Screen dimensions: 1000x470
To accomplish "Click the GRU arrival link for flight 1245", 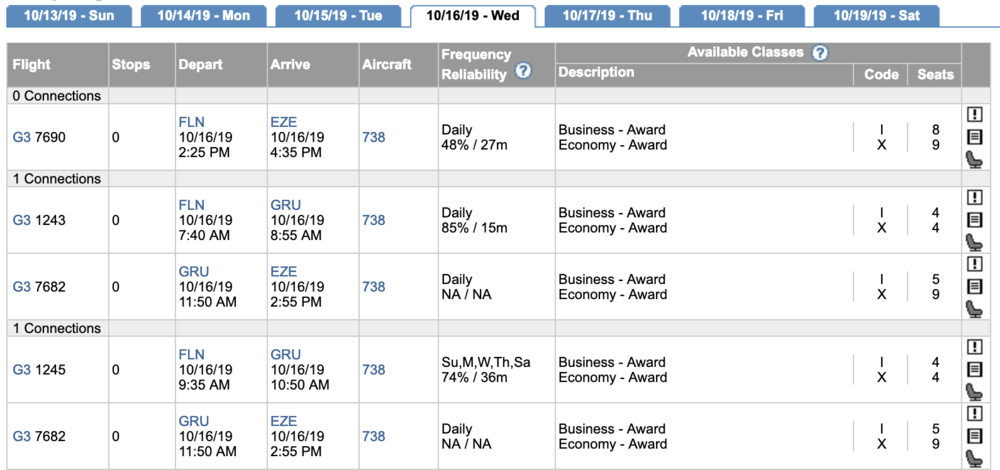I will click(x=285, y=354).
